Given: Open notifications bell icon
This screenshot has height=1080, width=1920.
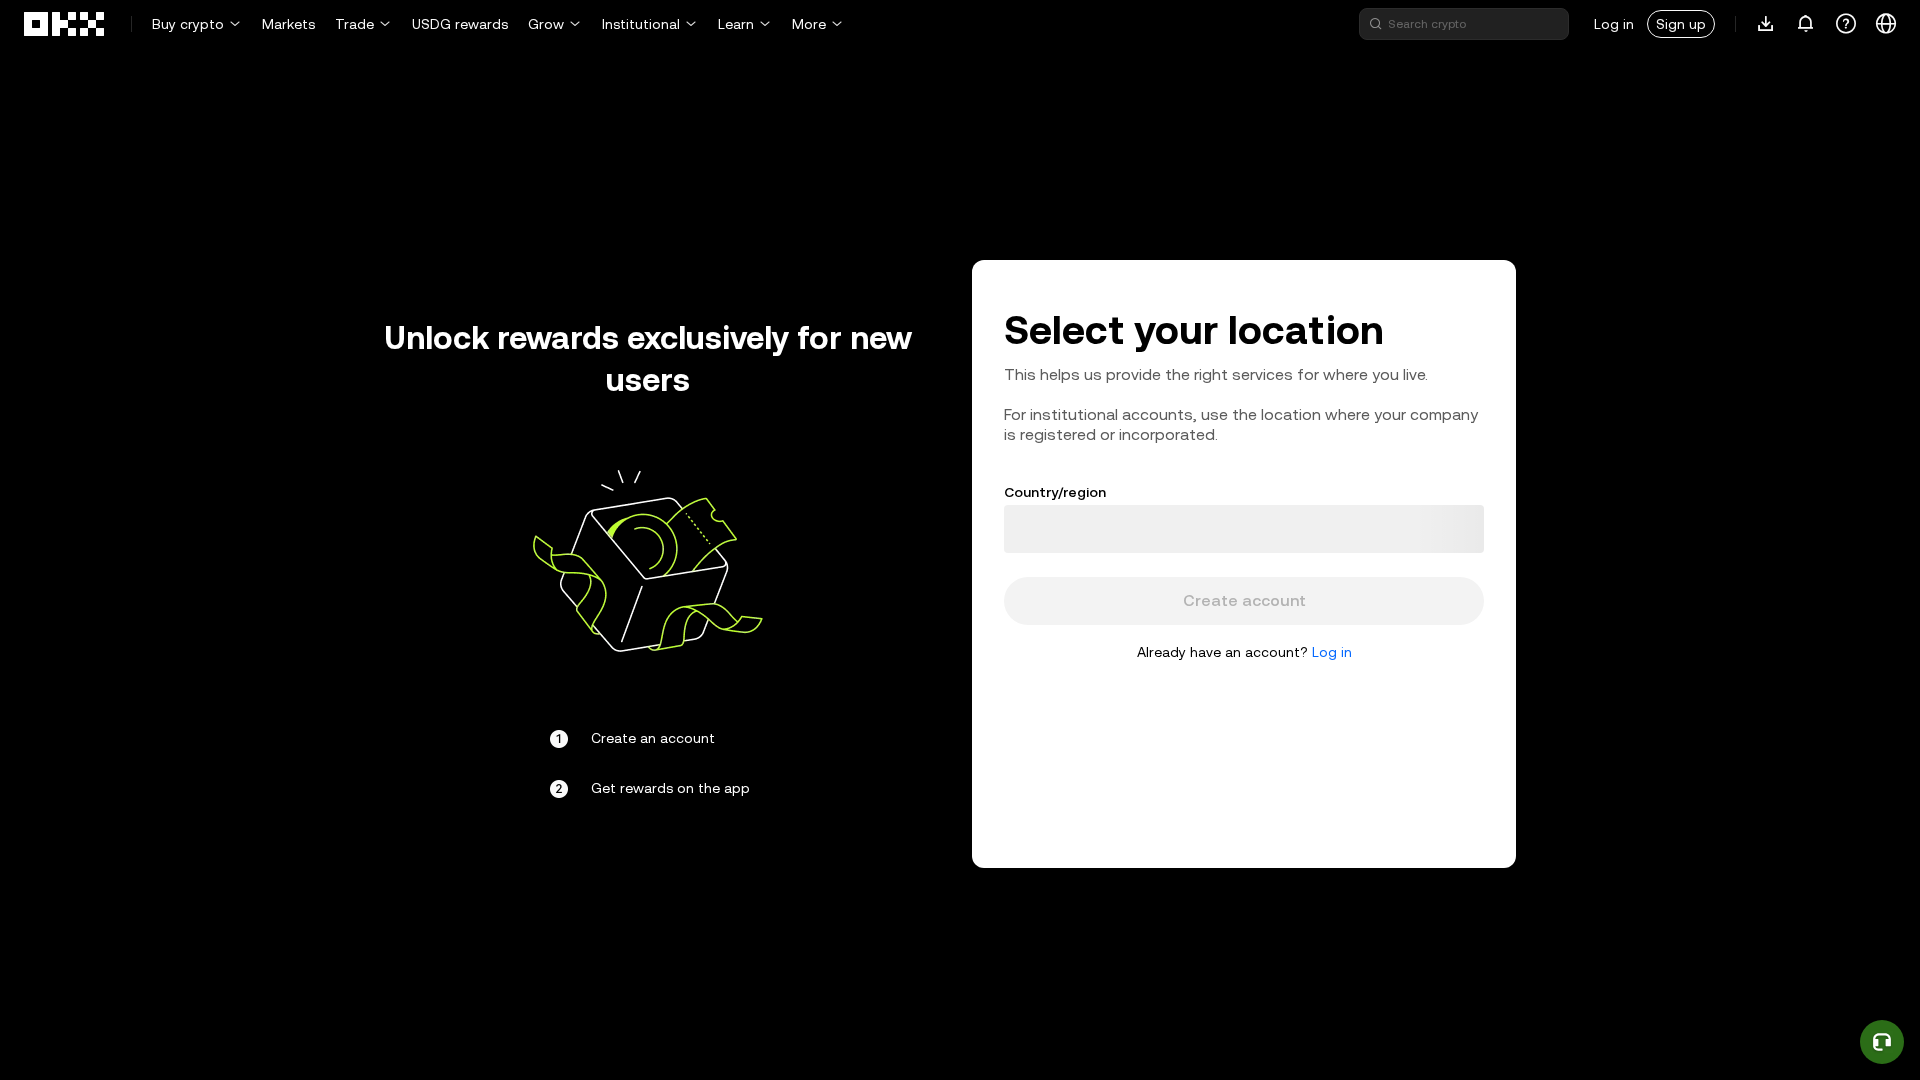Looking at the screenshot, I should [x=1805, y=23].
